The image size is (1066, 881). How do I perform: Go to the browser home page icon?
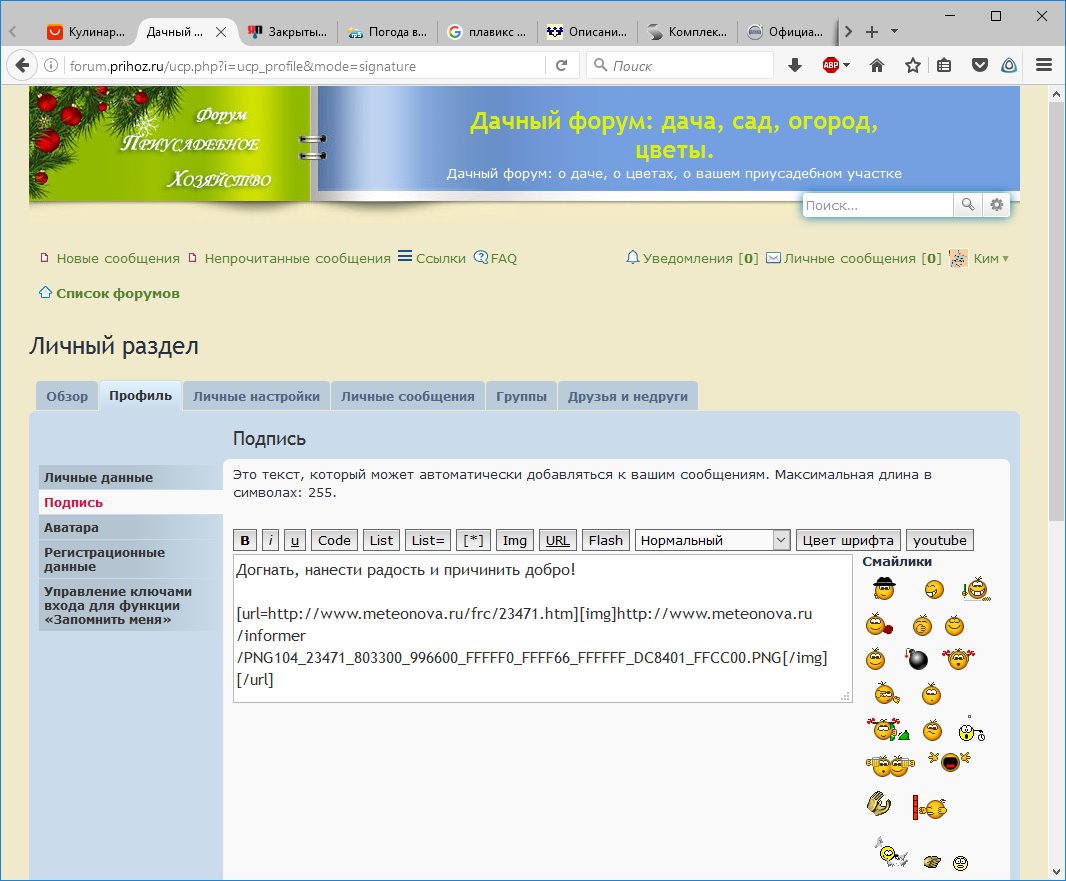pyautogui.click(x=877, y=65)
